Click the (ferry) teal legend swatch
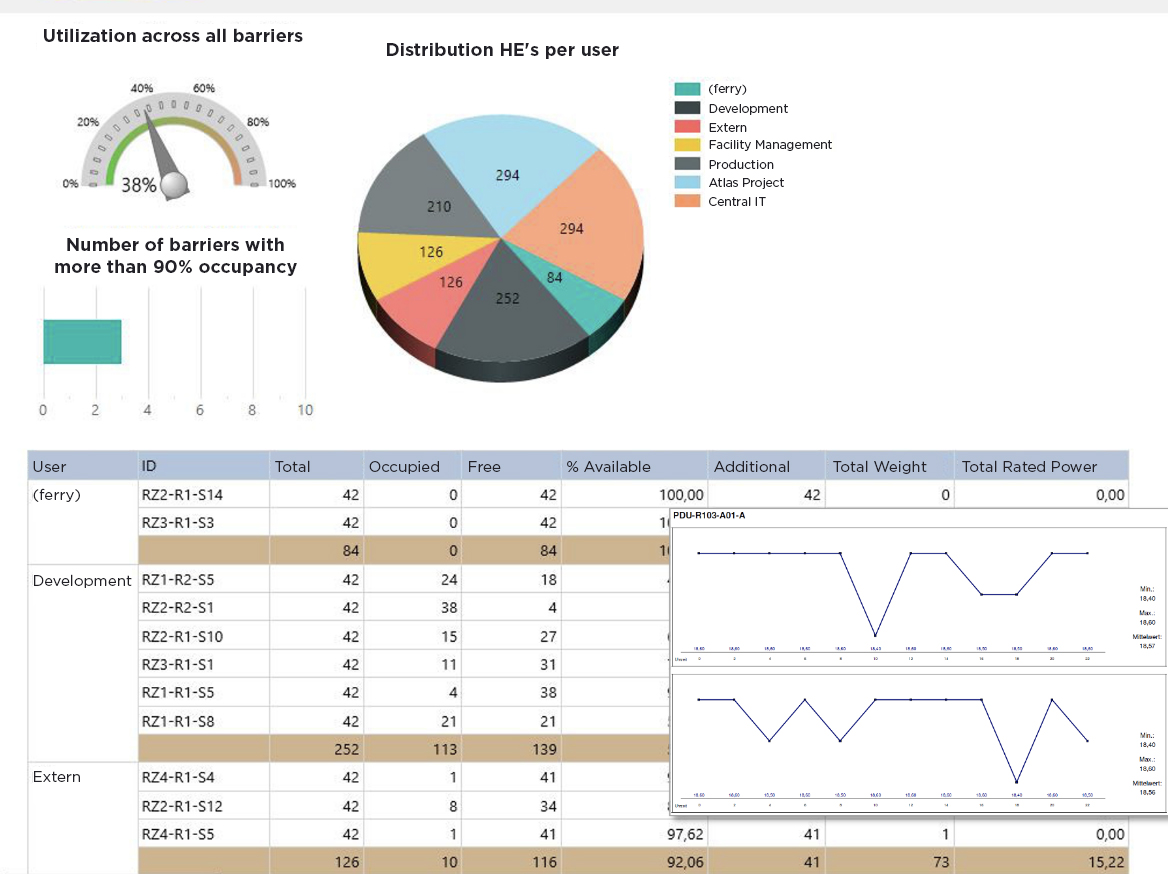This screenshot has height=874, width=1168. [x=688, y=89]
